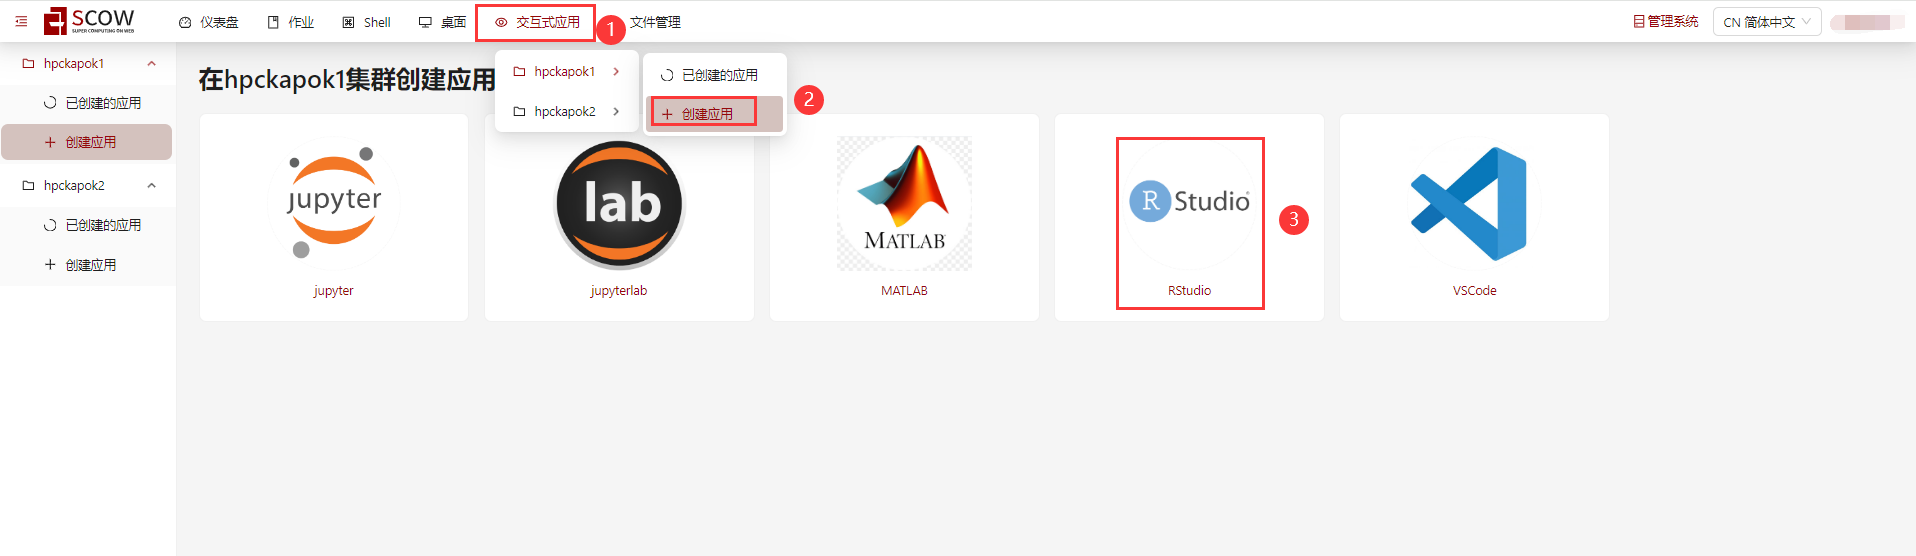Click the terminal icon beside Shell
1916x556 pixels.
[x=348, y=22]
